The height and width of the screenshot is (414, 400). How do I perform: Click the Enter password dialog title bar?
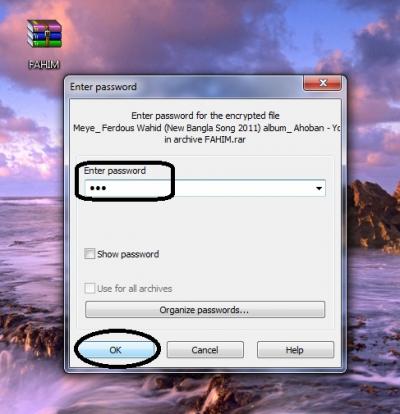point(185,87)
